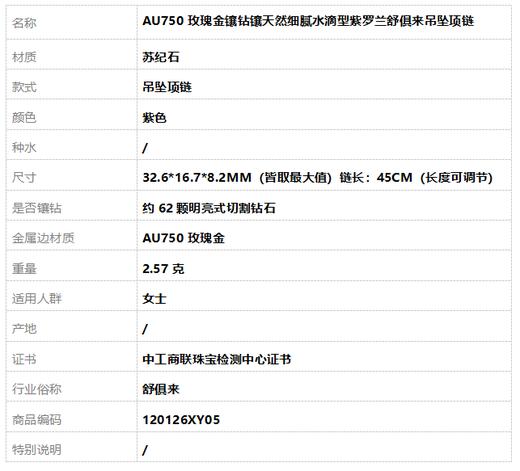Select the value 紫色
520x471 pixels.
154,118
